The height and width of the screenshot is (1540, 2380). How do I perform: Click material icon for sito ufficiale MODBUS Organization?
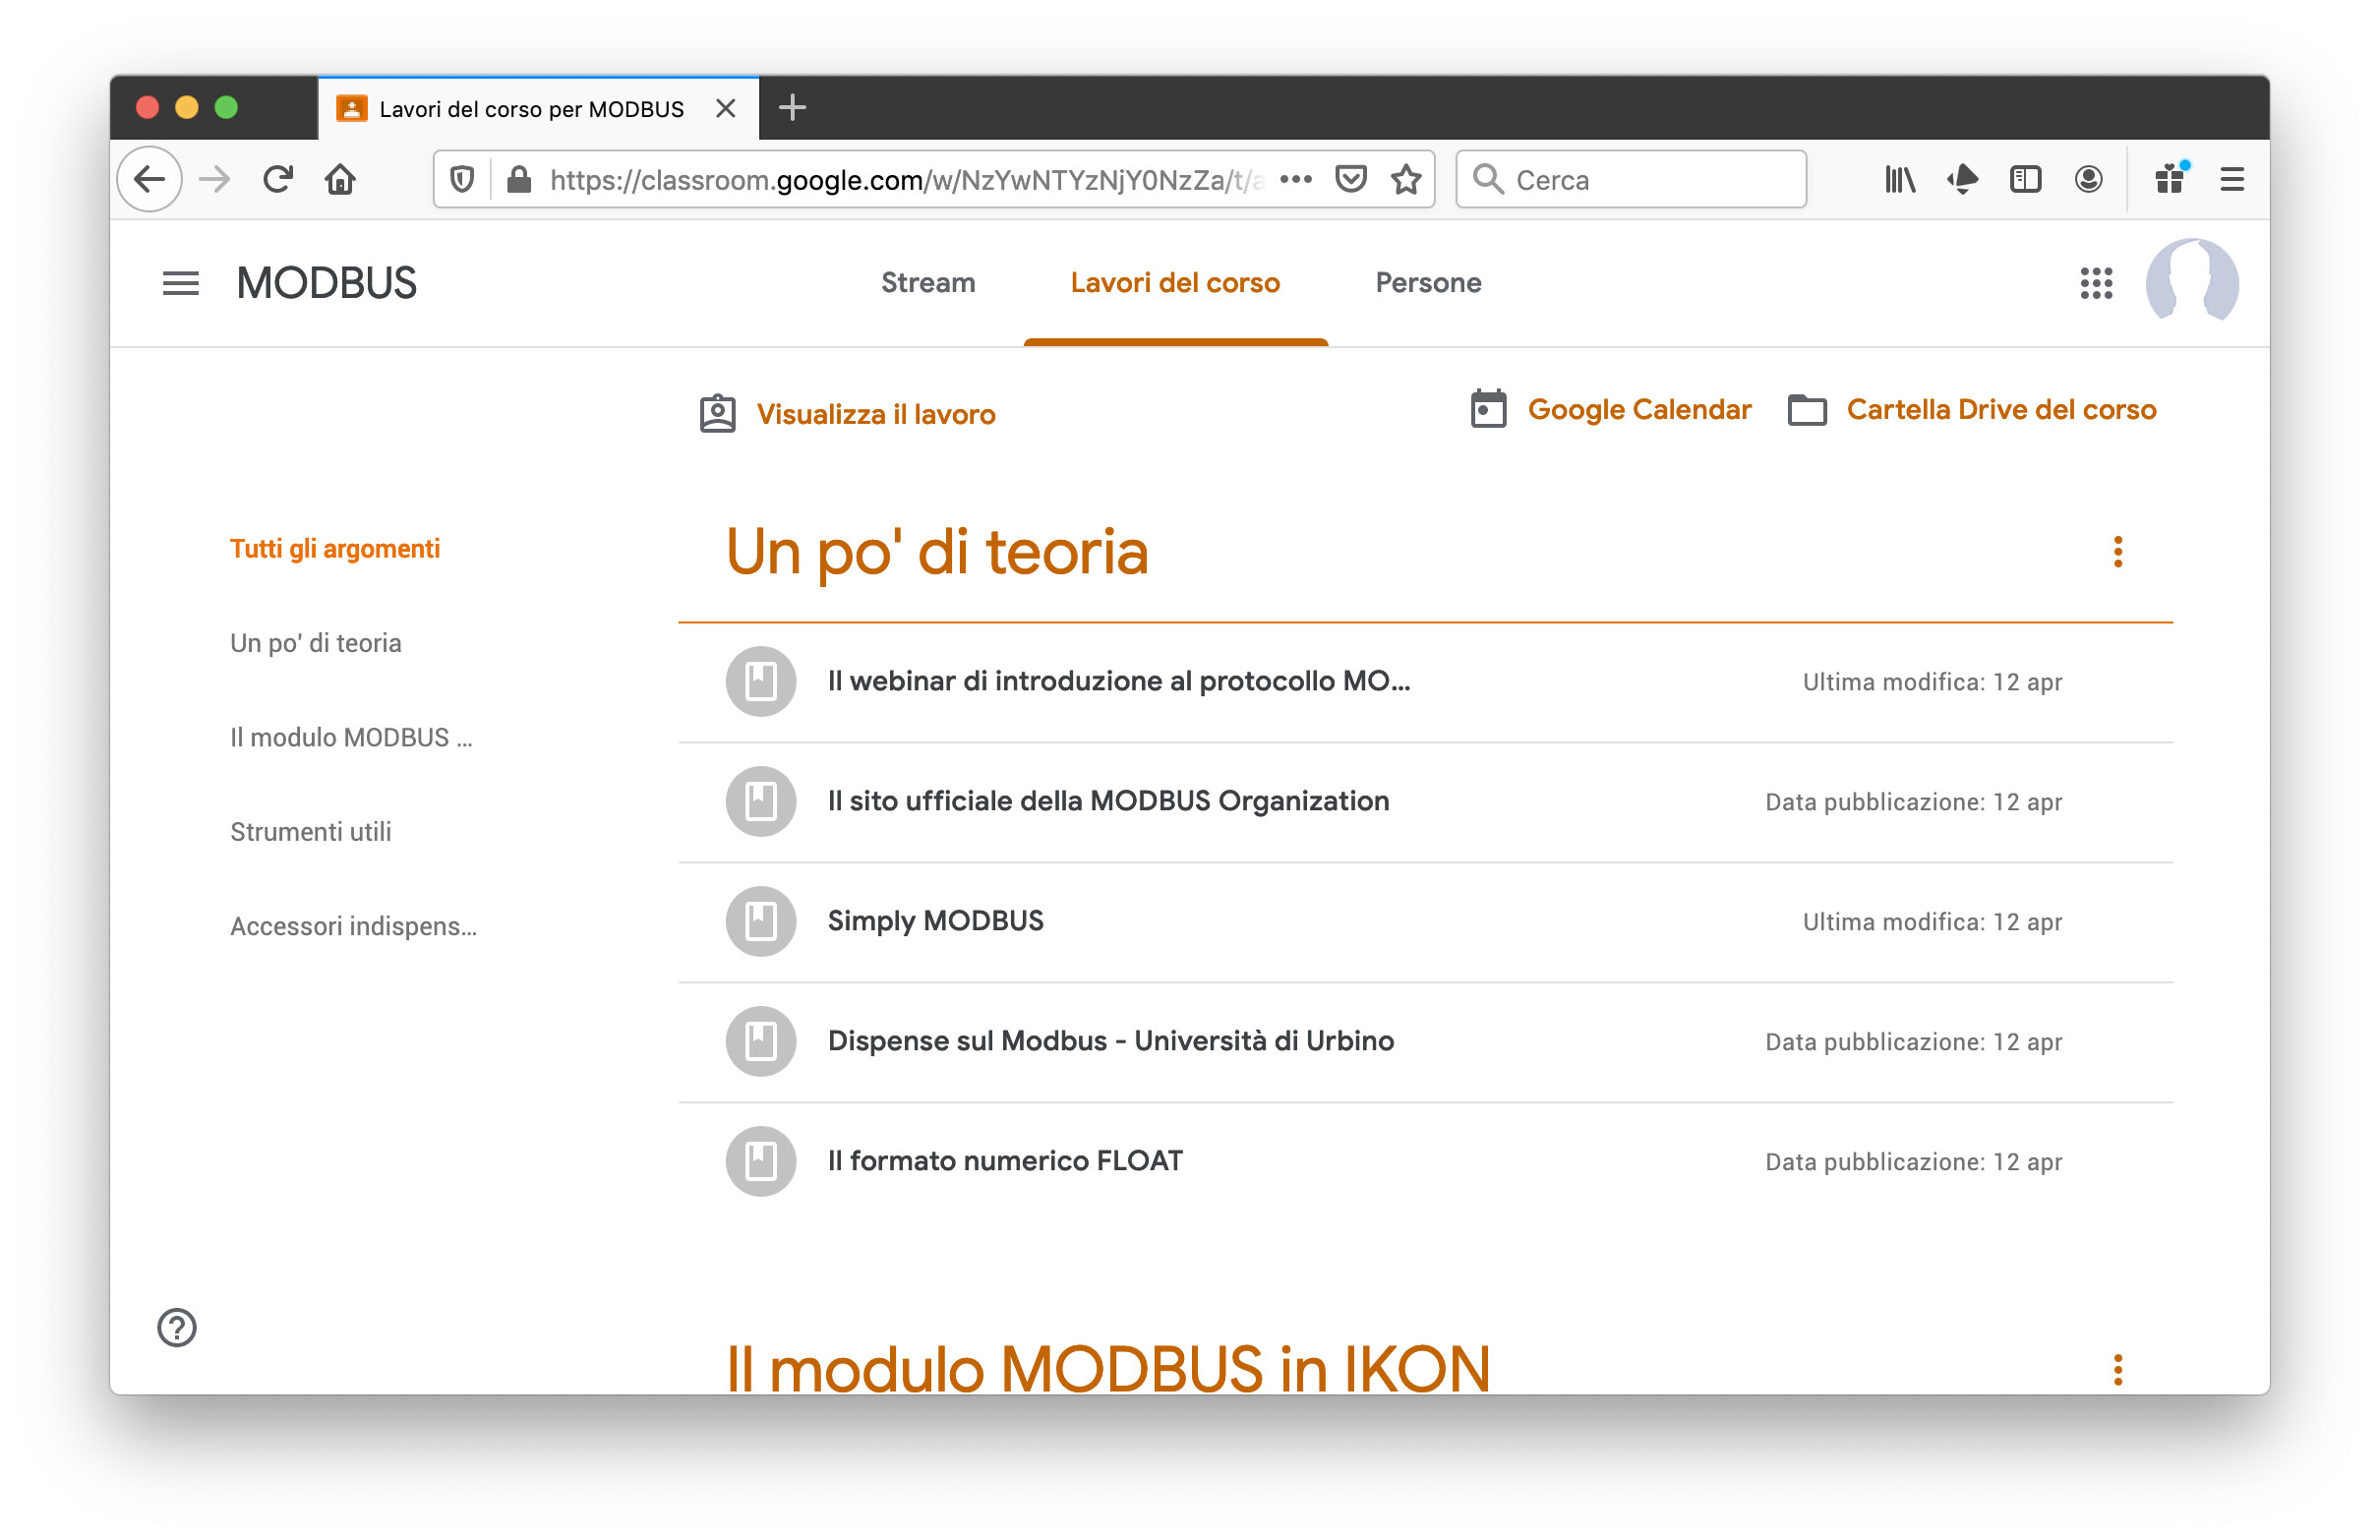point(761,802)
